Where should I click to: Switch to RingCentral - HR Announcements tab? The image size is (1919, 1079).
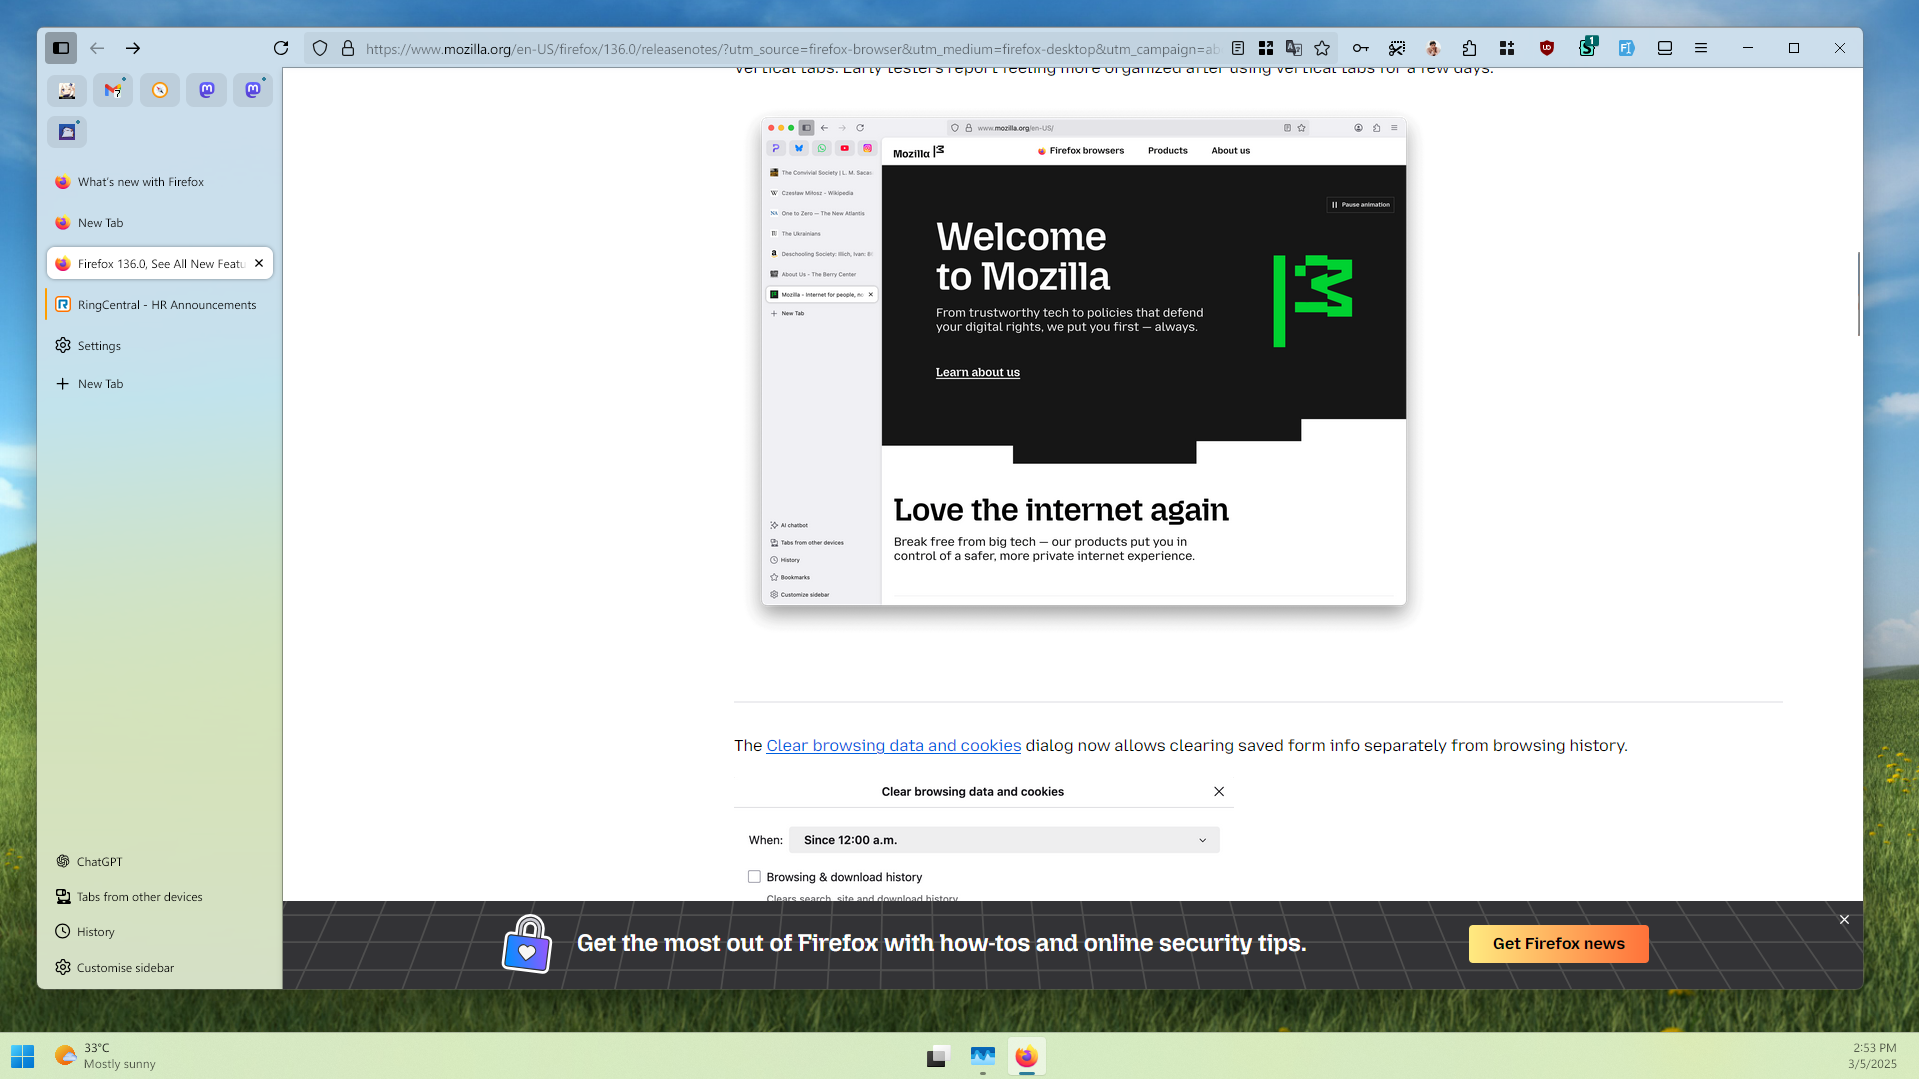click(160, 305)
